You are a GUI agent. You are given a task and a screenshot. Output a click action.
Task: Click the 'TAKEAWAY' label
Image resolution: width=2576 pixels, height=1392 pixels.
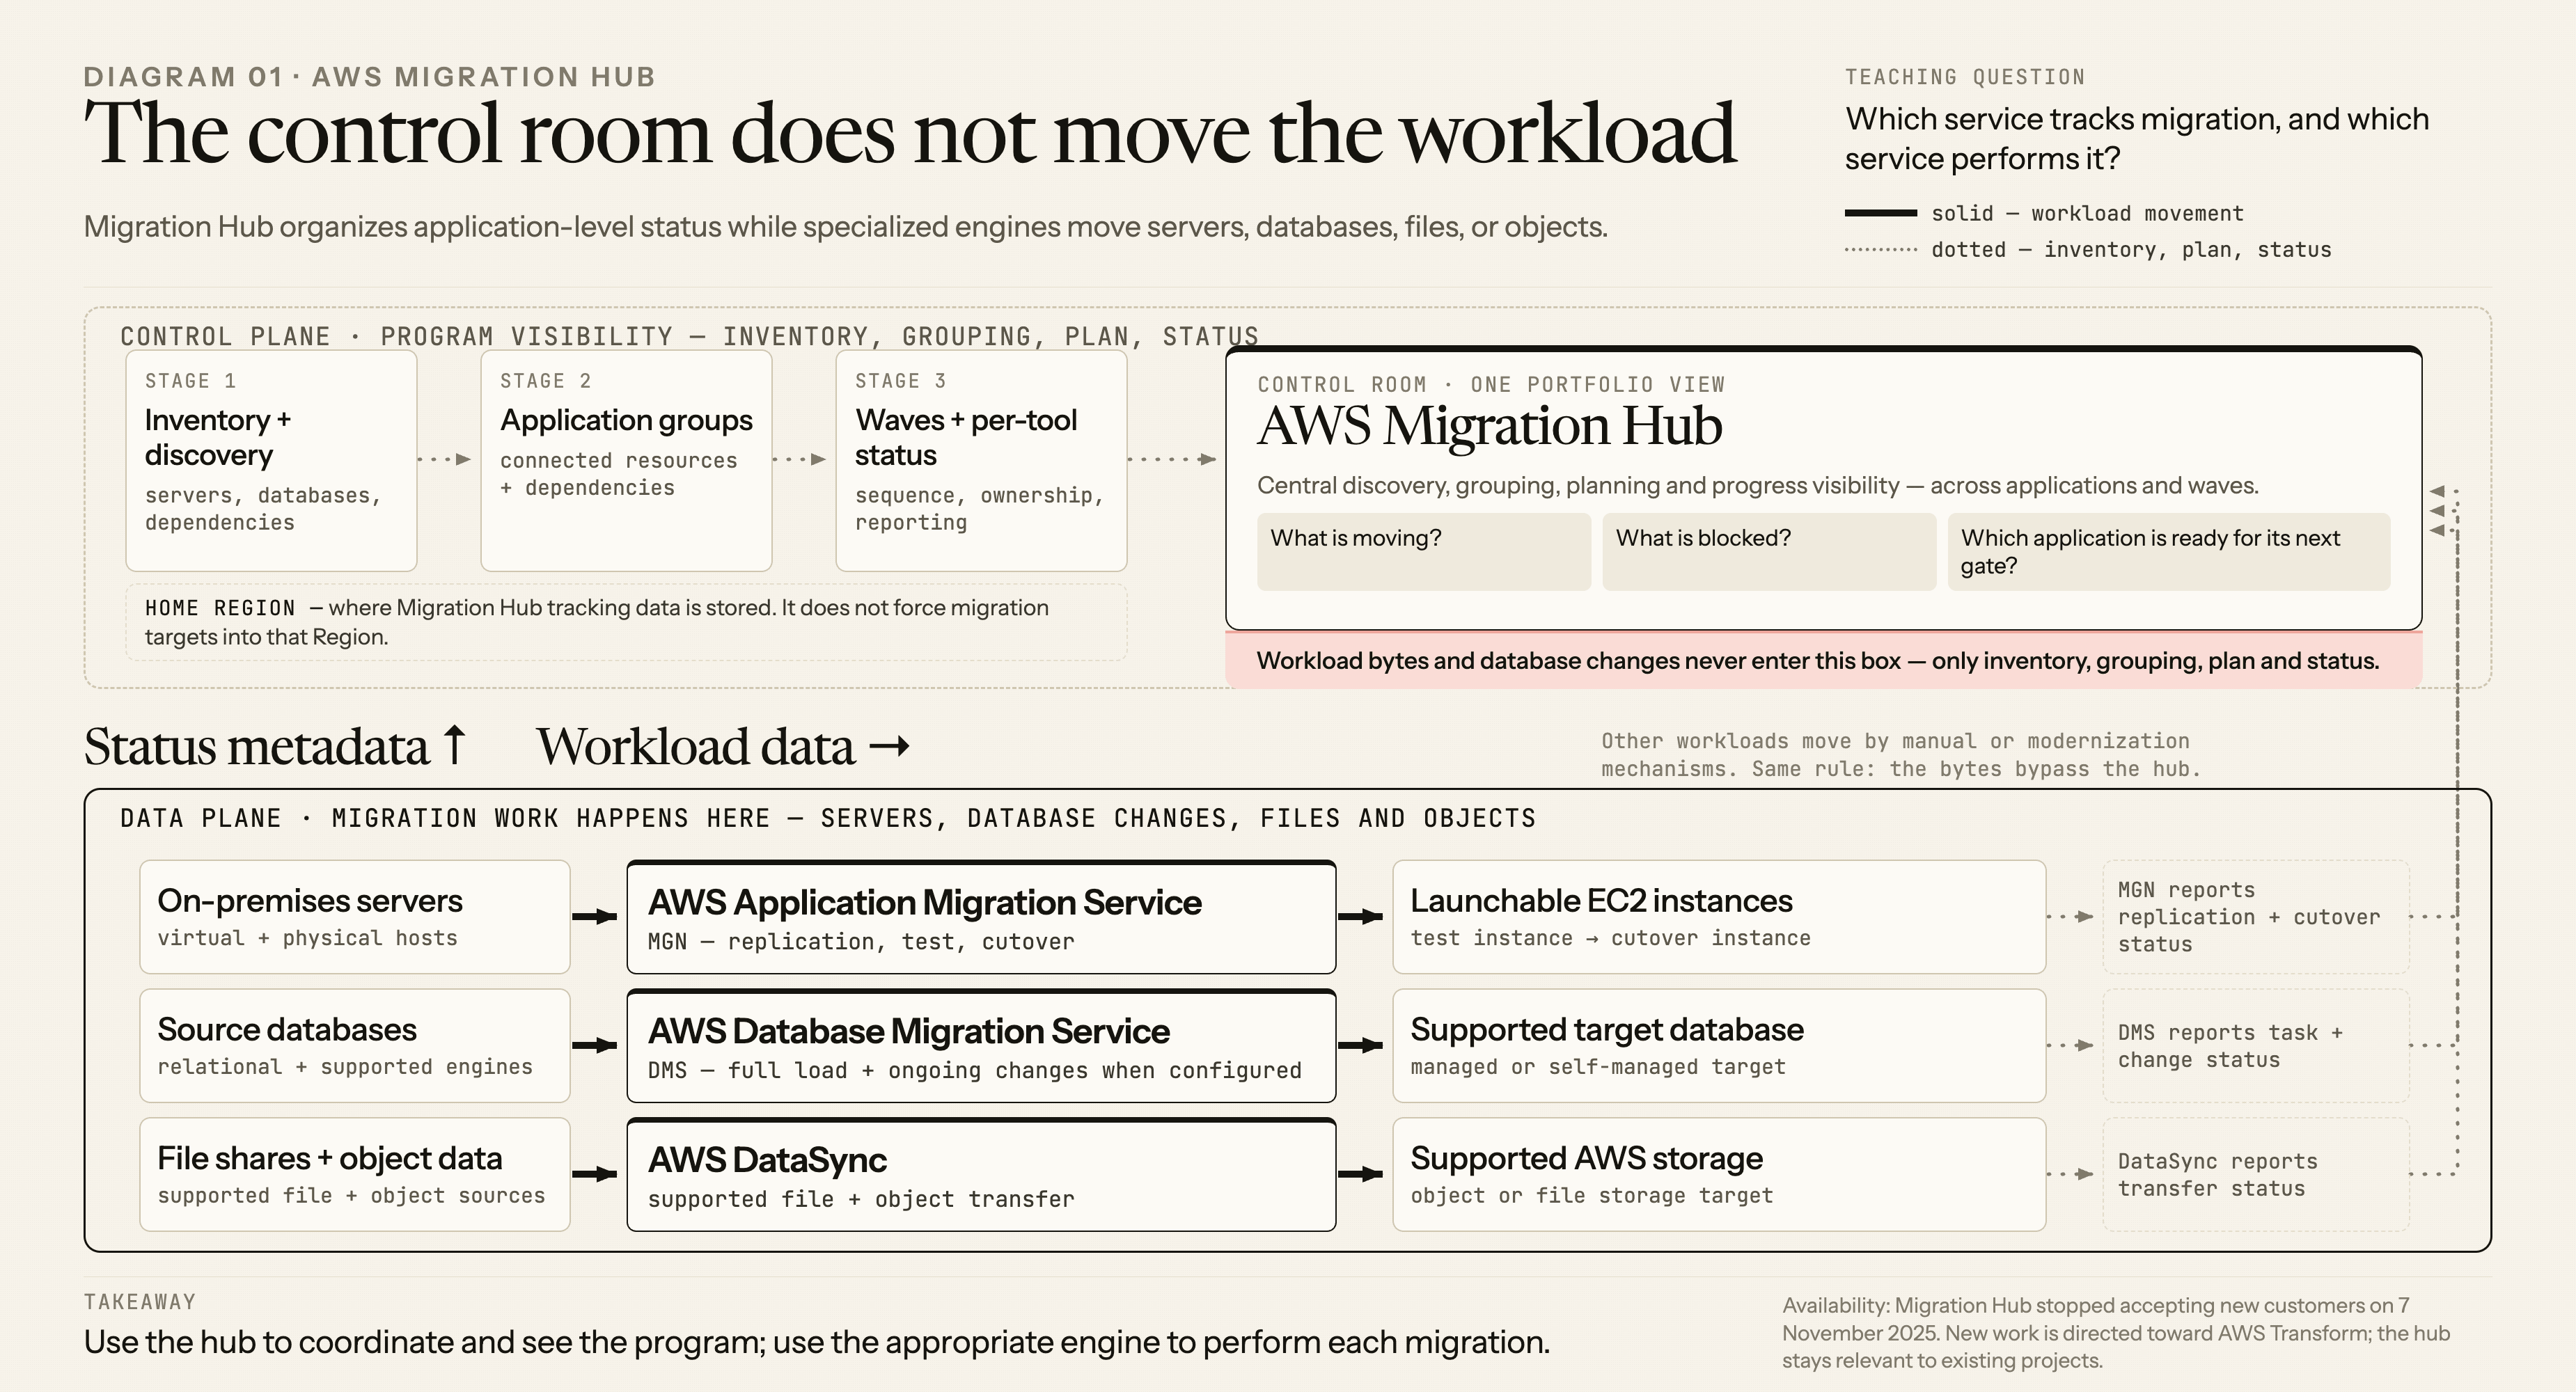click(140, 1302)
